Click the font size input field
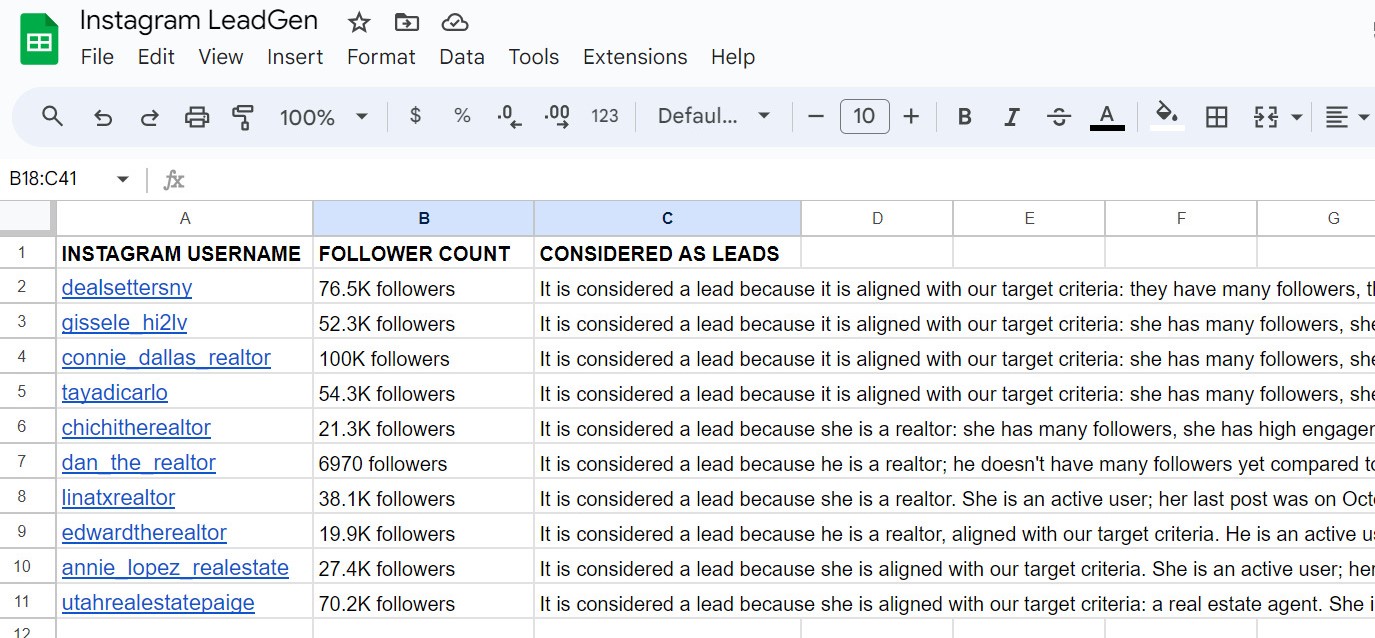This screenshot has width=1375, height=638. click(x=864, y=117)
